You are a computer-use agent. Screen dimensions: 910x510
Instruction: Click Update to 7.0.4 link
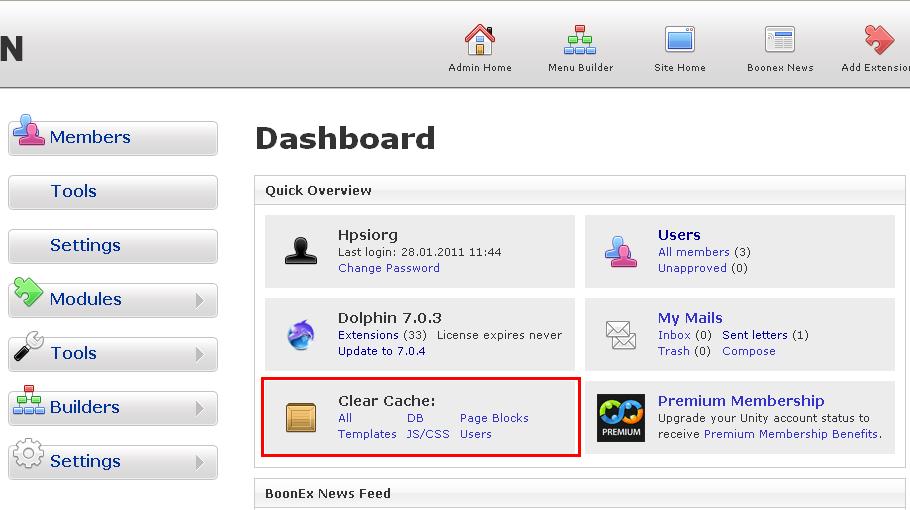(381, 351)
